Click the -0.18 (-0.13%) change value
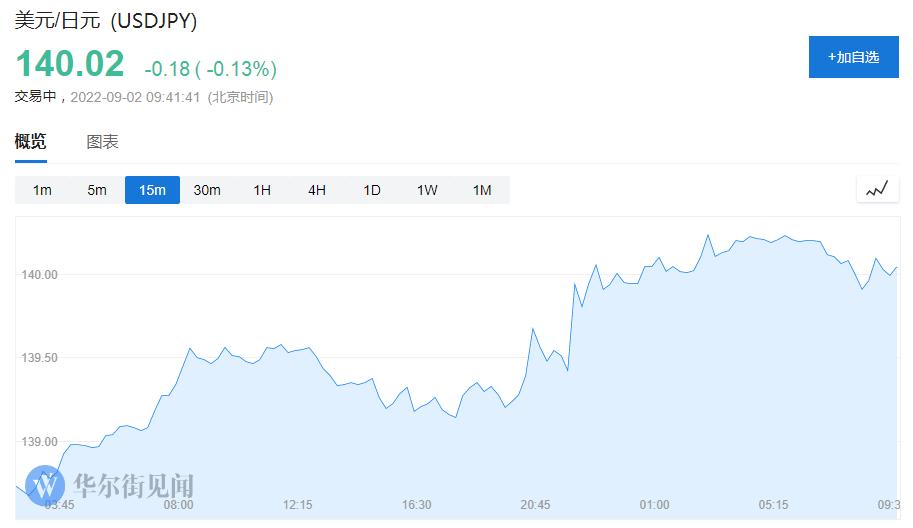The image size is (913, 528). [x=210, y=69]
